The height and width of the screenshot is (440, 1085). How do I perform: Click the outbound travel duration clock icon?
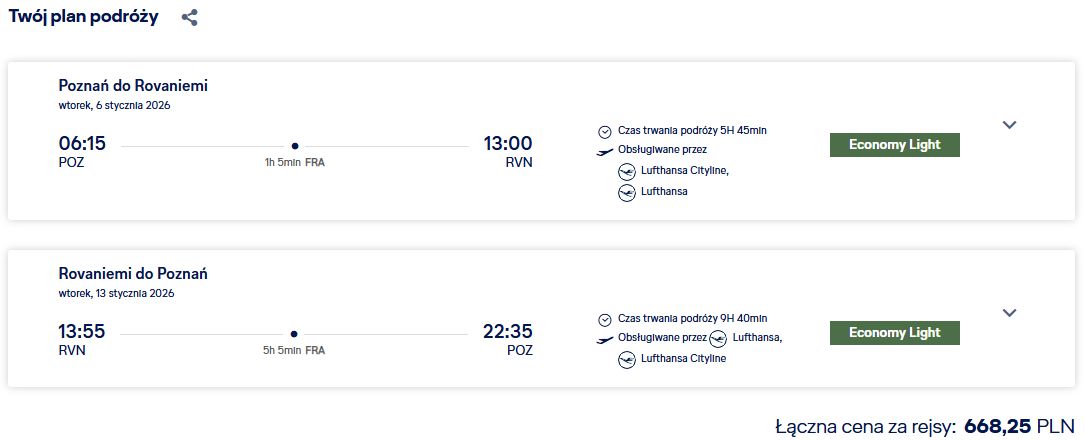coord(605,131)
